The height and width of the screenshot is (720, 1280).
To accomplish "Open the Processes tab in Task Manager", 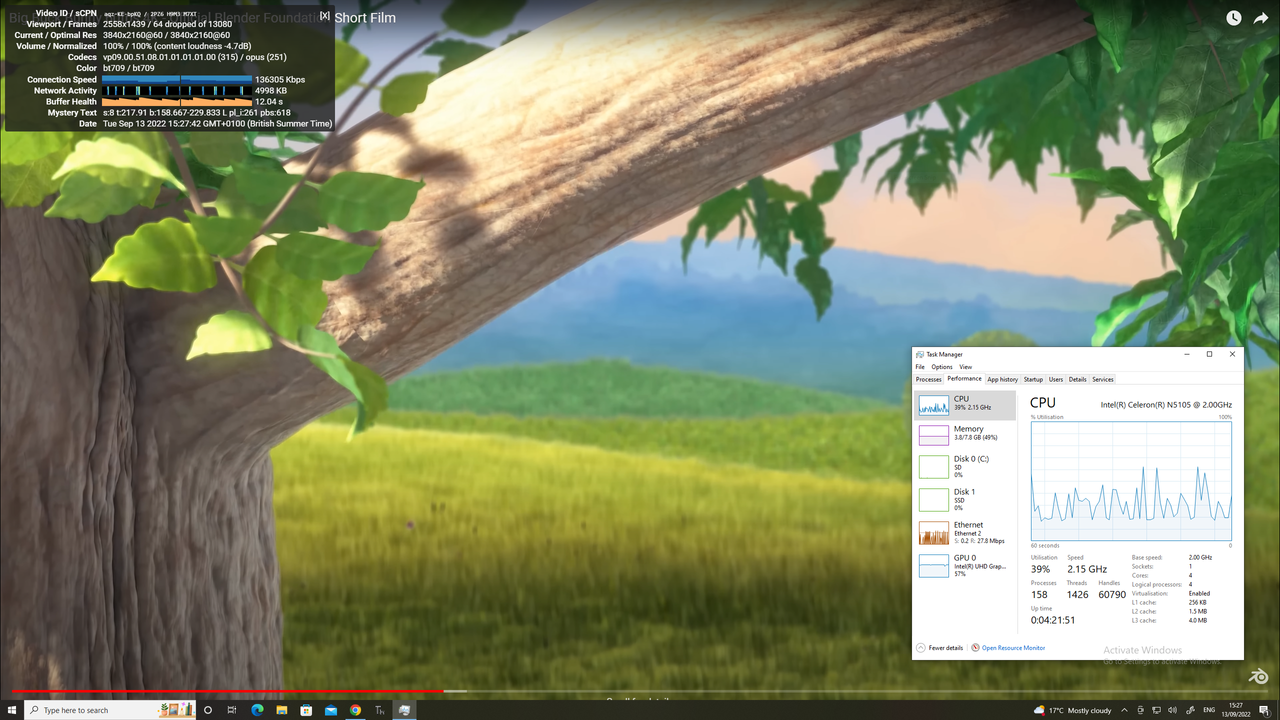I will tap(928, 379).
